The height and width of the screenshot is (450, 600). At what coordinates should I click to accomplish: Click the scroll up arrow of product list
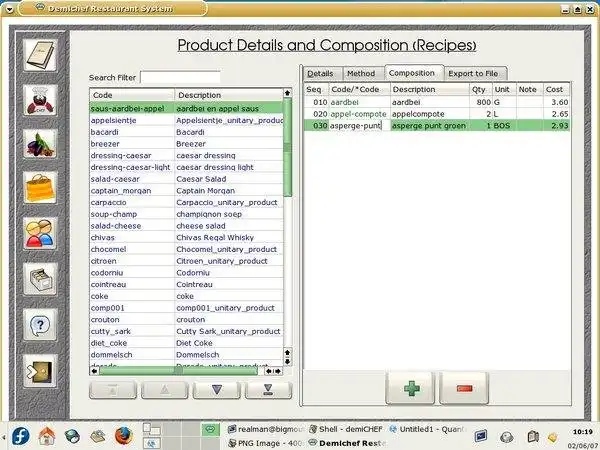[x=288, y=93]
